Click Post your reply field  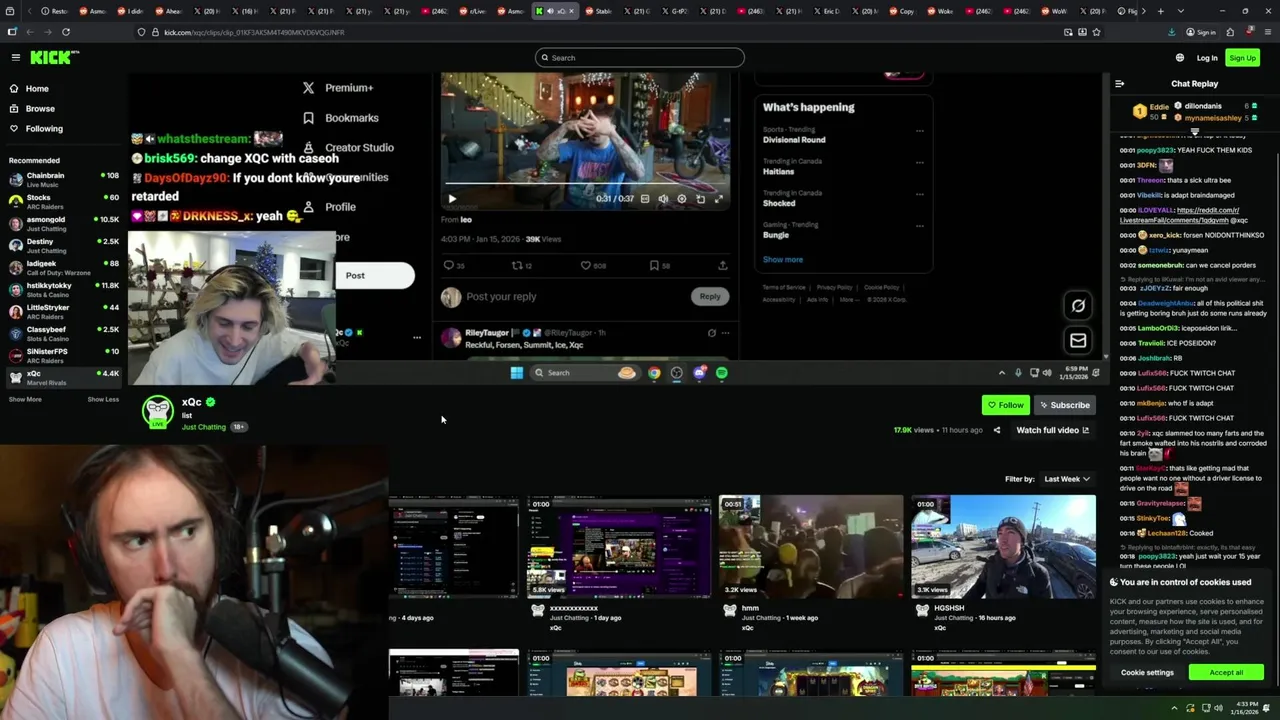(x=501, y=296)
